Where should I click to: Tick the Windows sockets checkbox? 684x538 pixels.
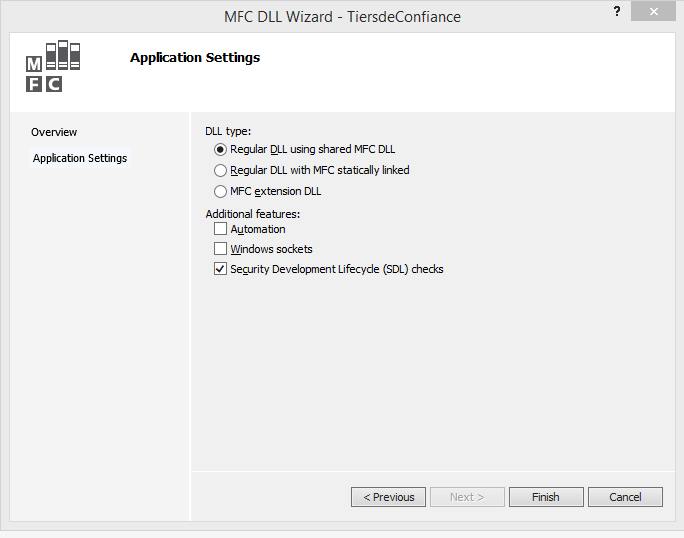[221, 249]
